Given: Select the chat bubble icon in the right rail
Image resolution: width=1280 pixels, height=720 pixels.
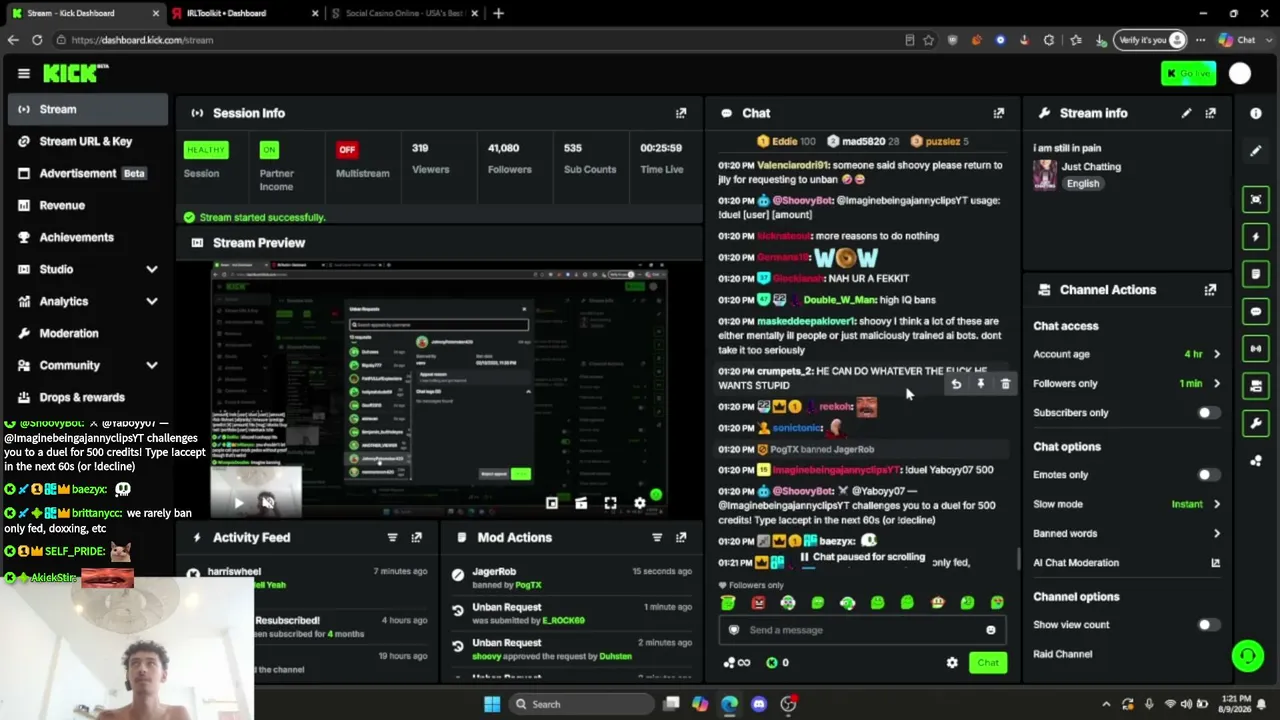Looking at the screenshot, I should click(1256, 312).
